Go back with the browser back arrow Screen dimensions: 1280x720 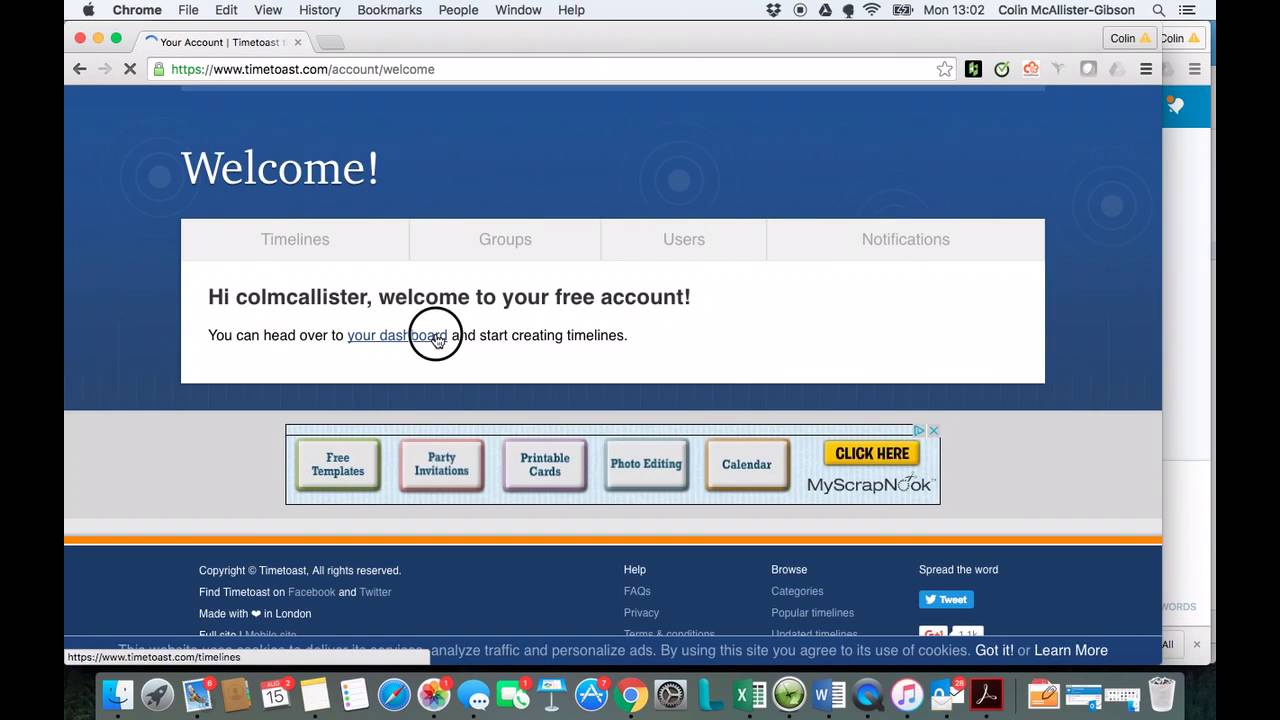[x=80, y=69]
